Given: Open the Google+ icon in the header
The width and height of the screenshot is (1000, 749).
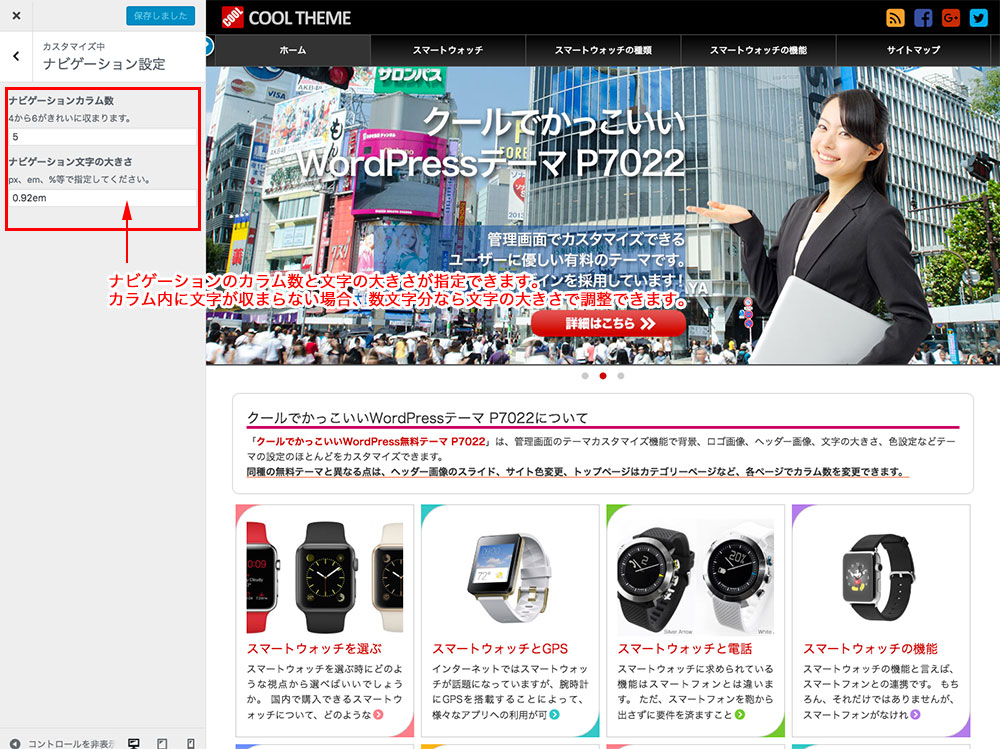Looking at the screenshot, I should (x=950, y=17).
